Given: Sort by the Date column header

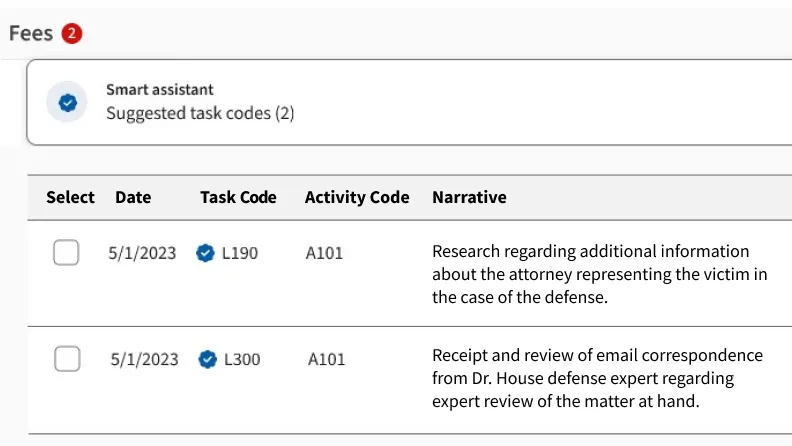Looking at the screenshot, I should tap(133, 197).
